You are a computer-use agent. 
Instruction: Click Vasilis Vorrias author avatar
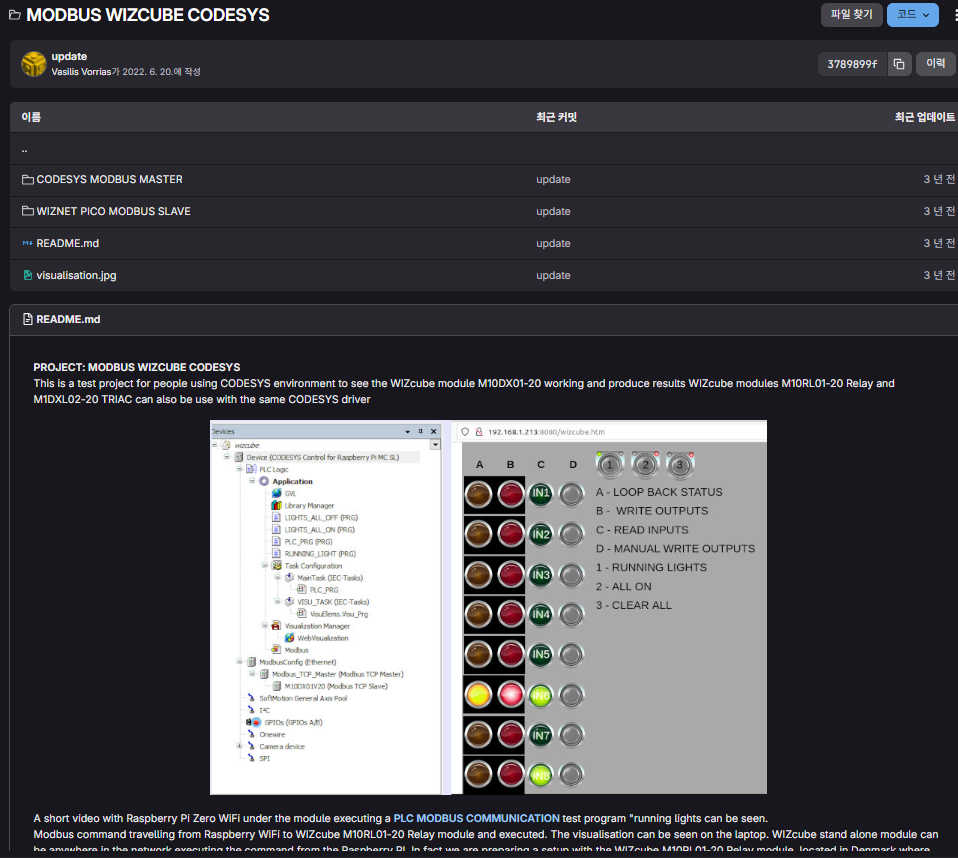coord(33,64)
